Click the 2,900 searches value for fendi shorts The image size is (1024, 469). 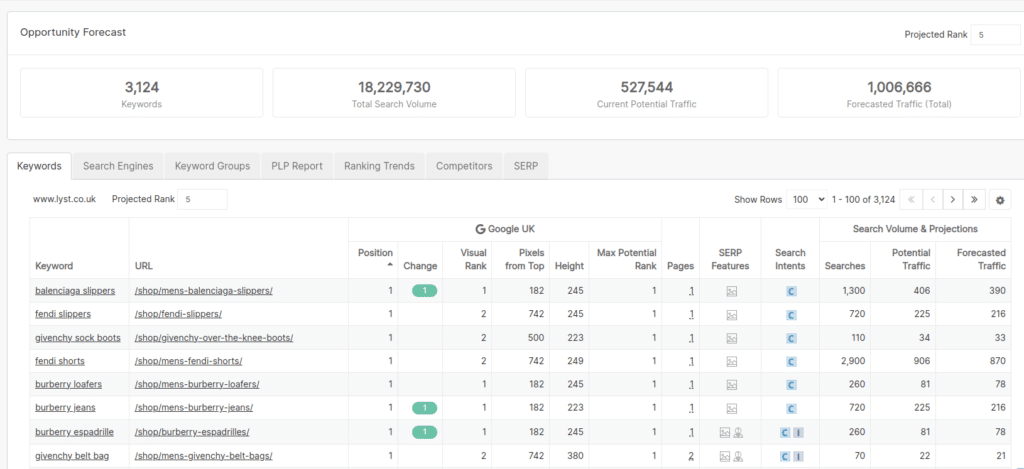click(x=853, y=361)
